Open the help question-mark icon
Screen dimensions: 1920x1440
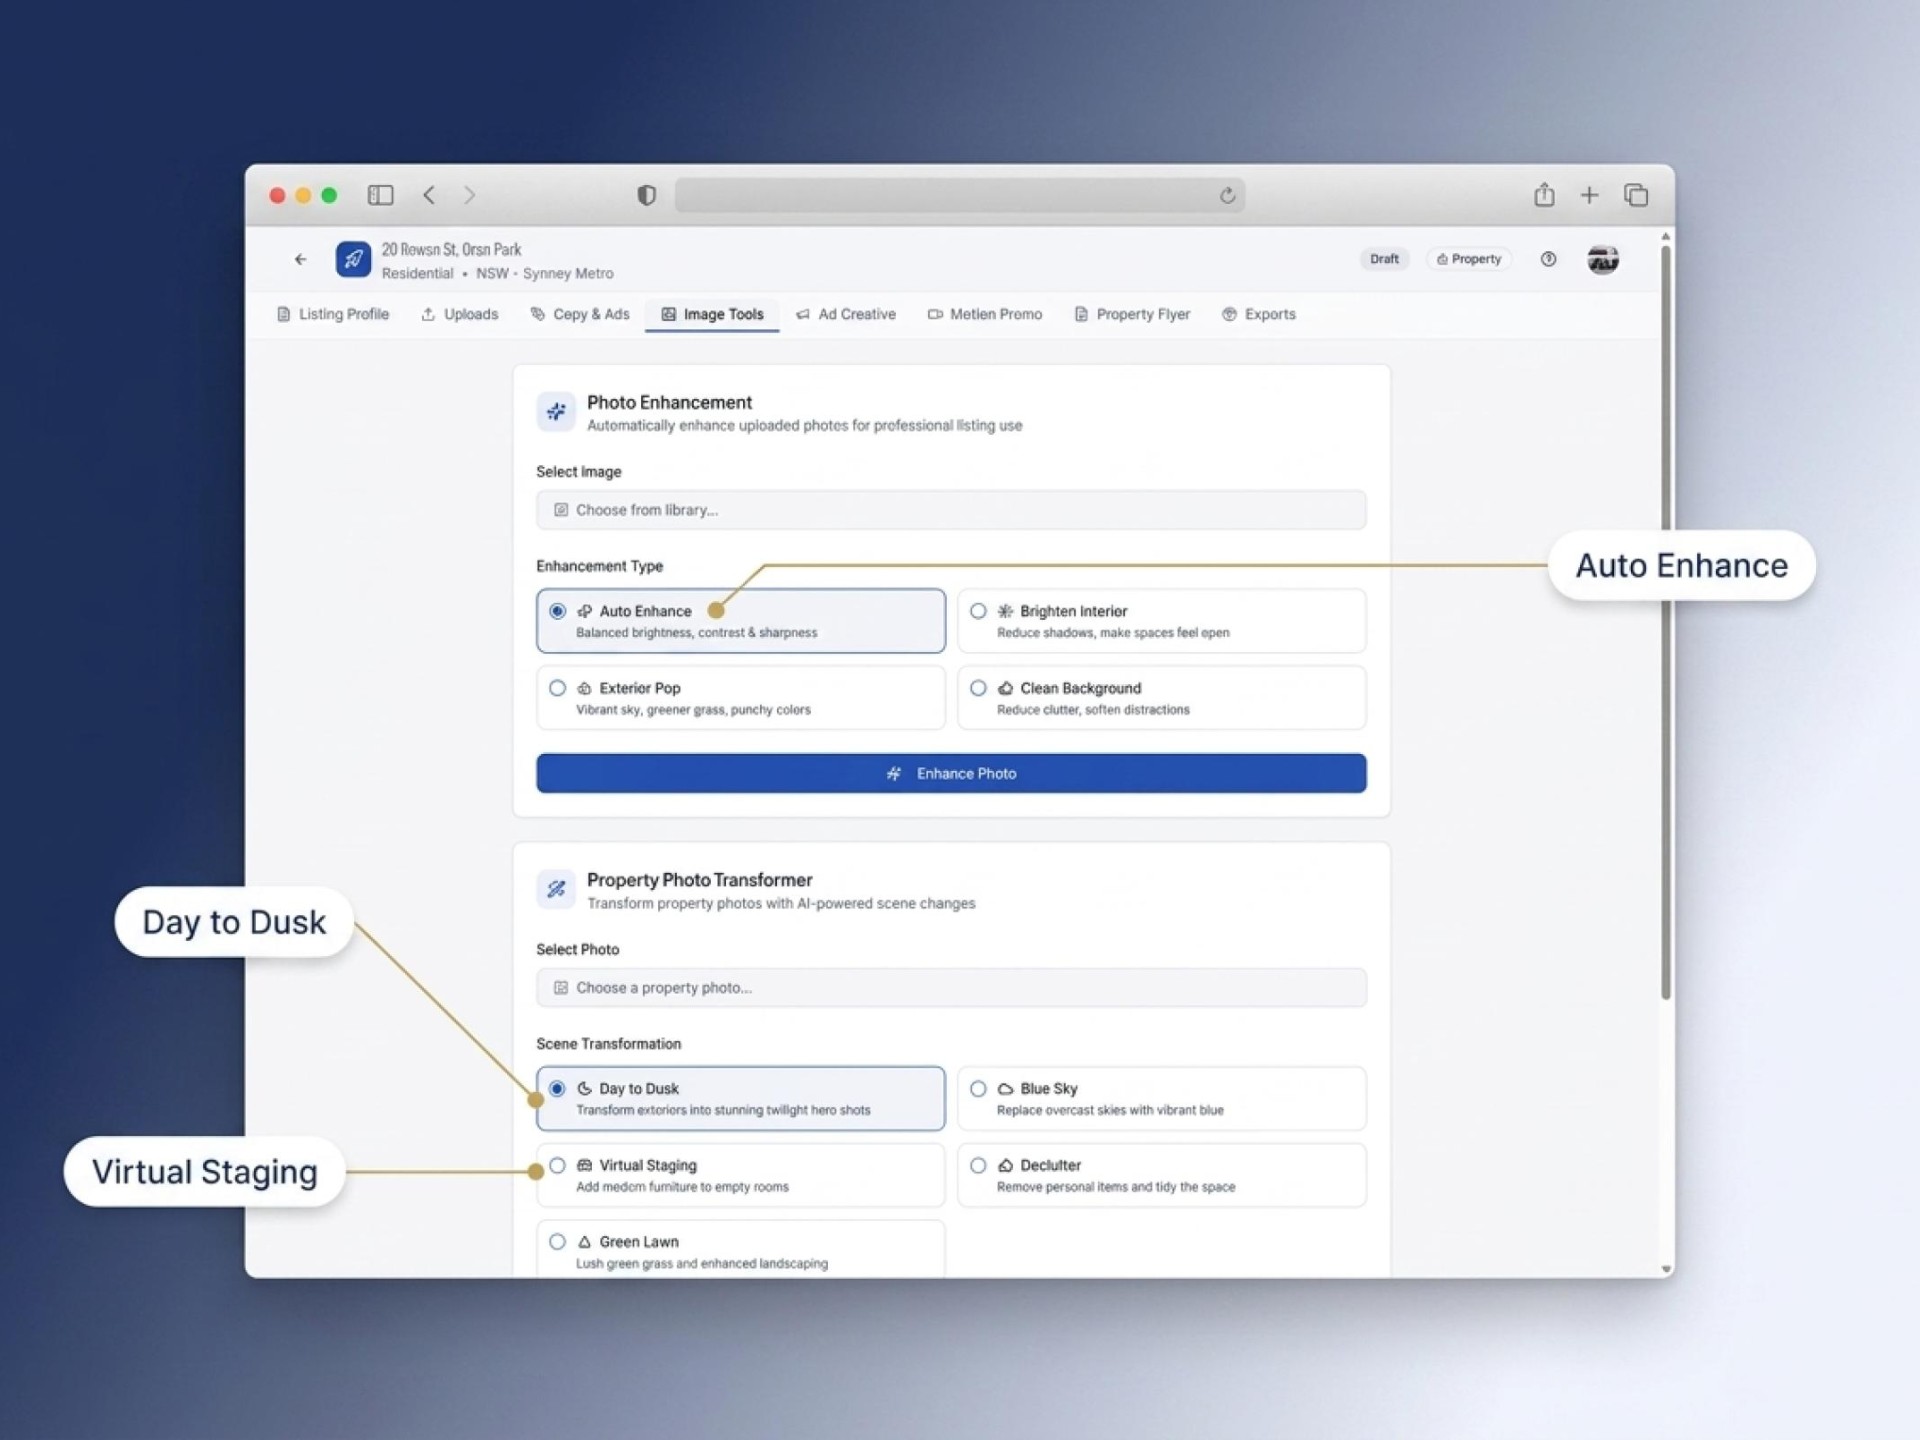[1548, 259]
